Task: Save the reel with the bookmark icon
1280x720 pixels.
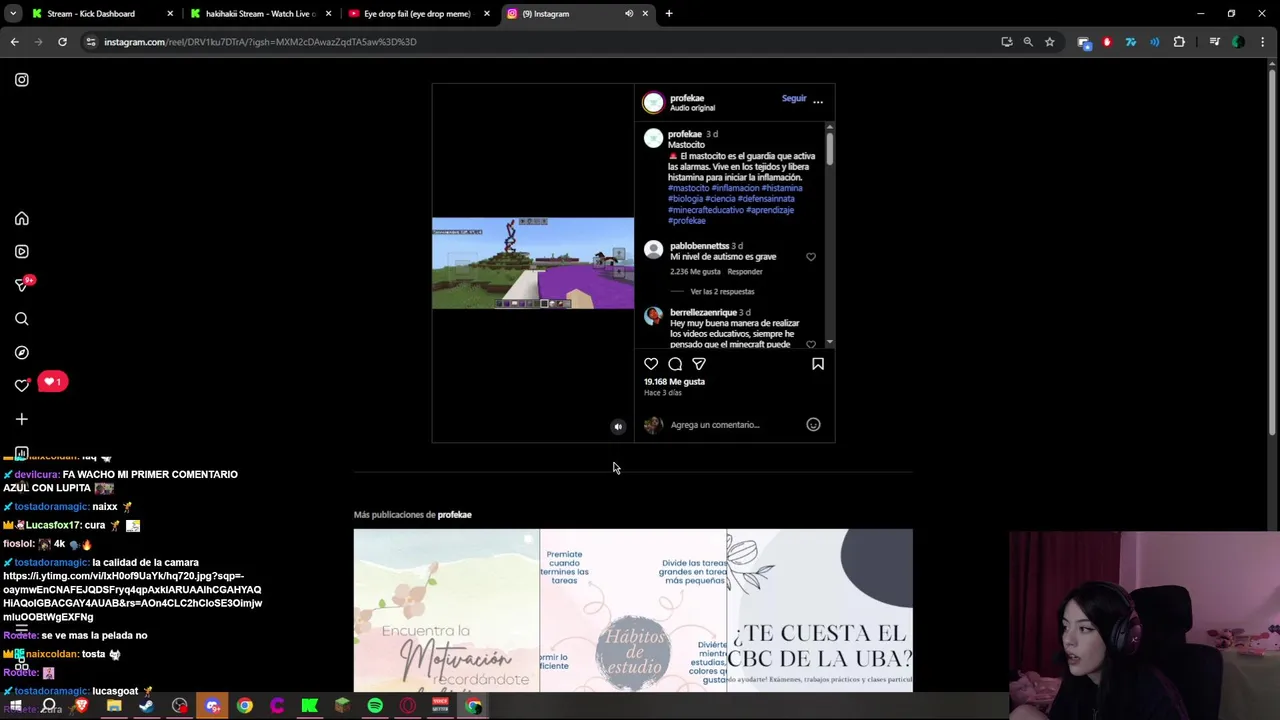Action: pyautogui.click(x=818, y=364)
